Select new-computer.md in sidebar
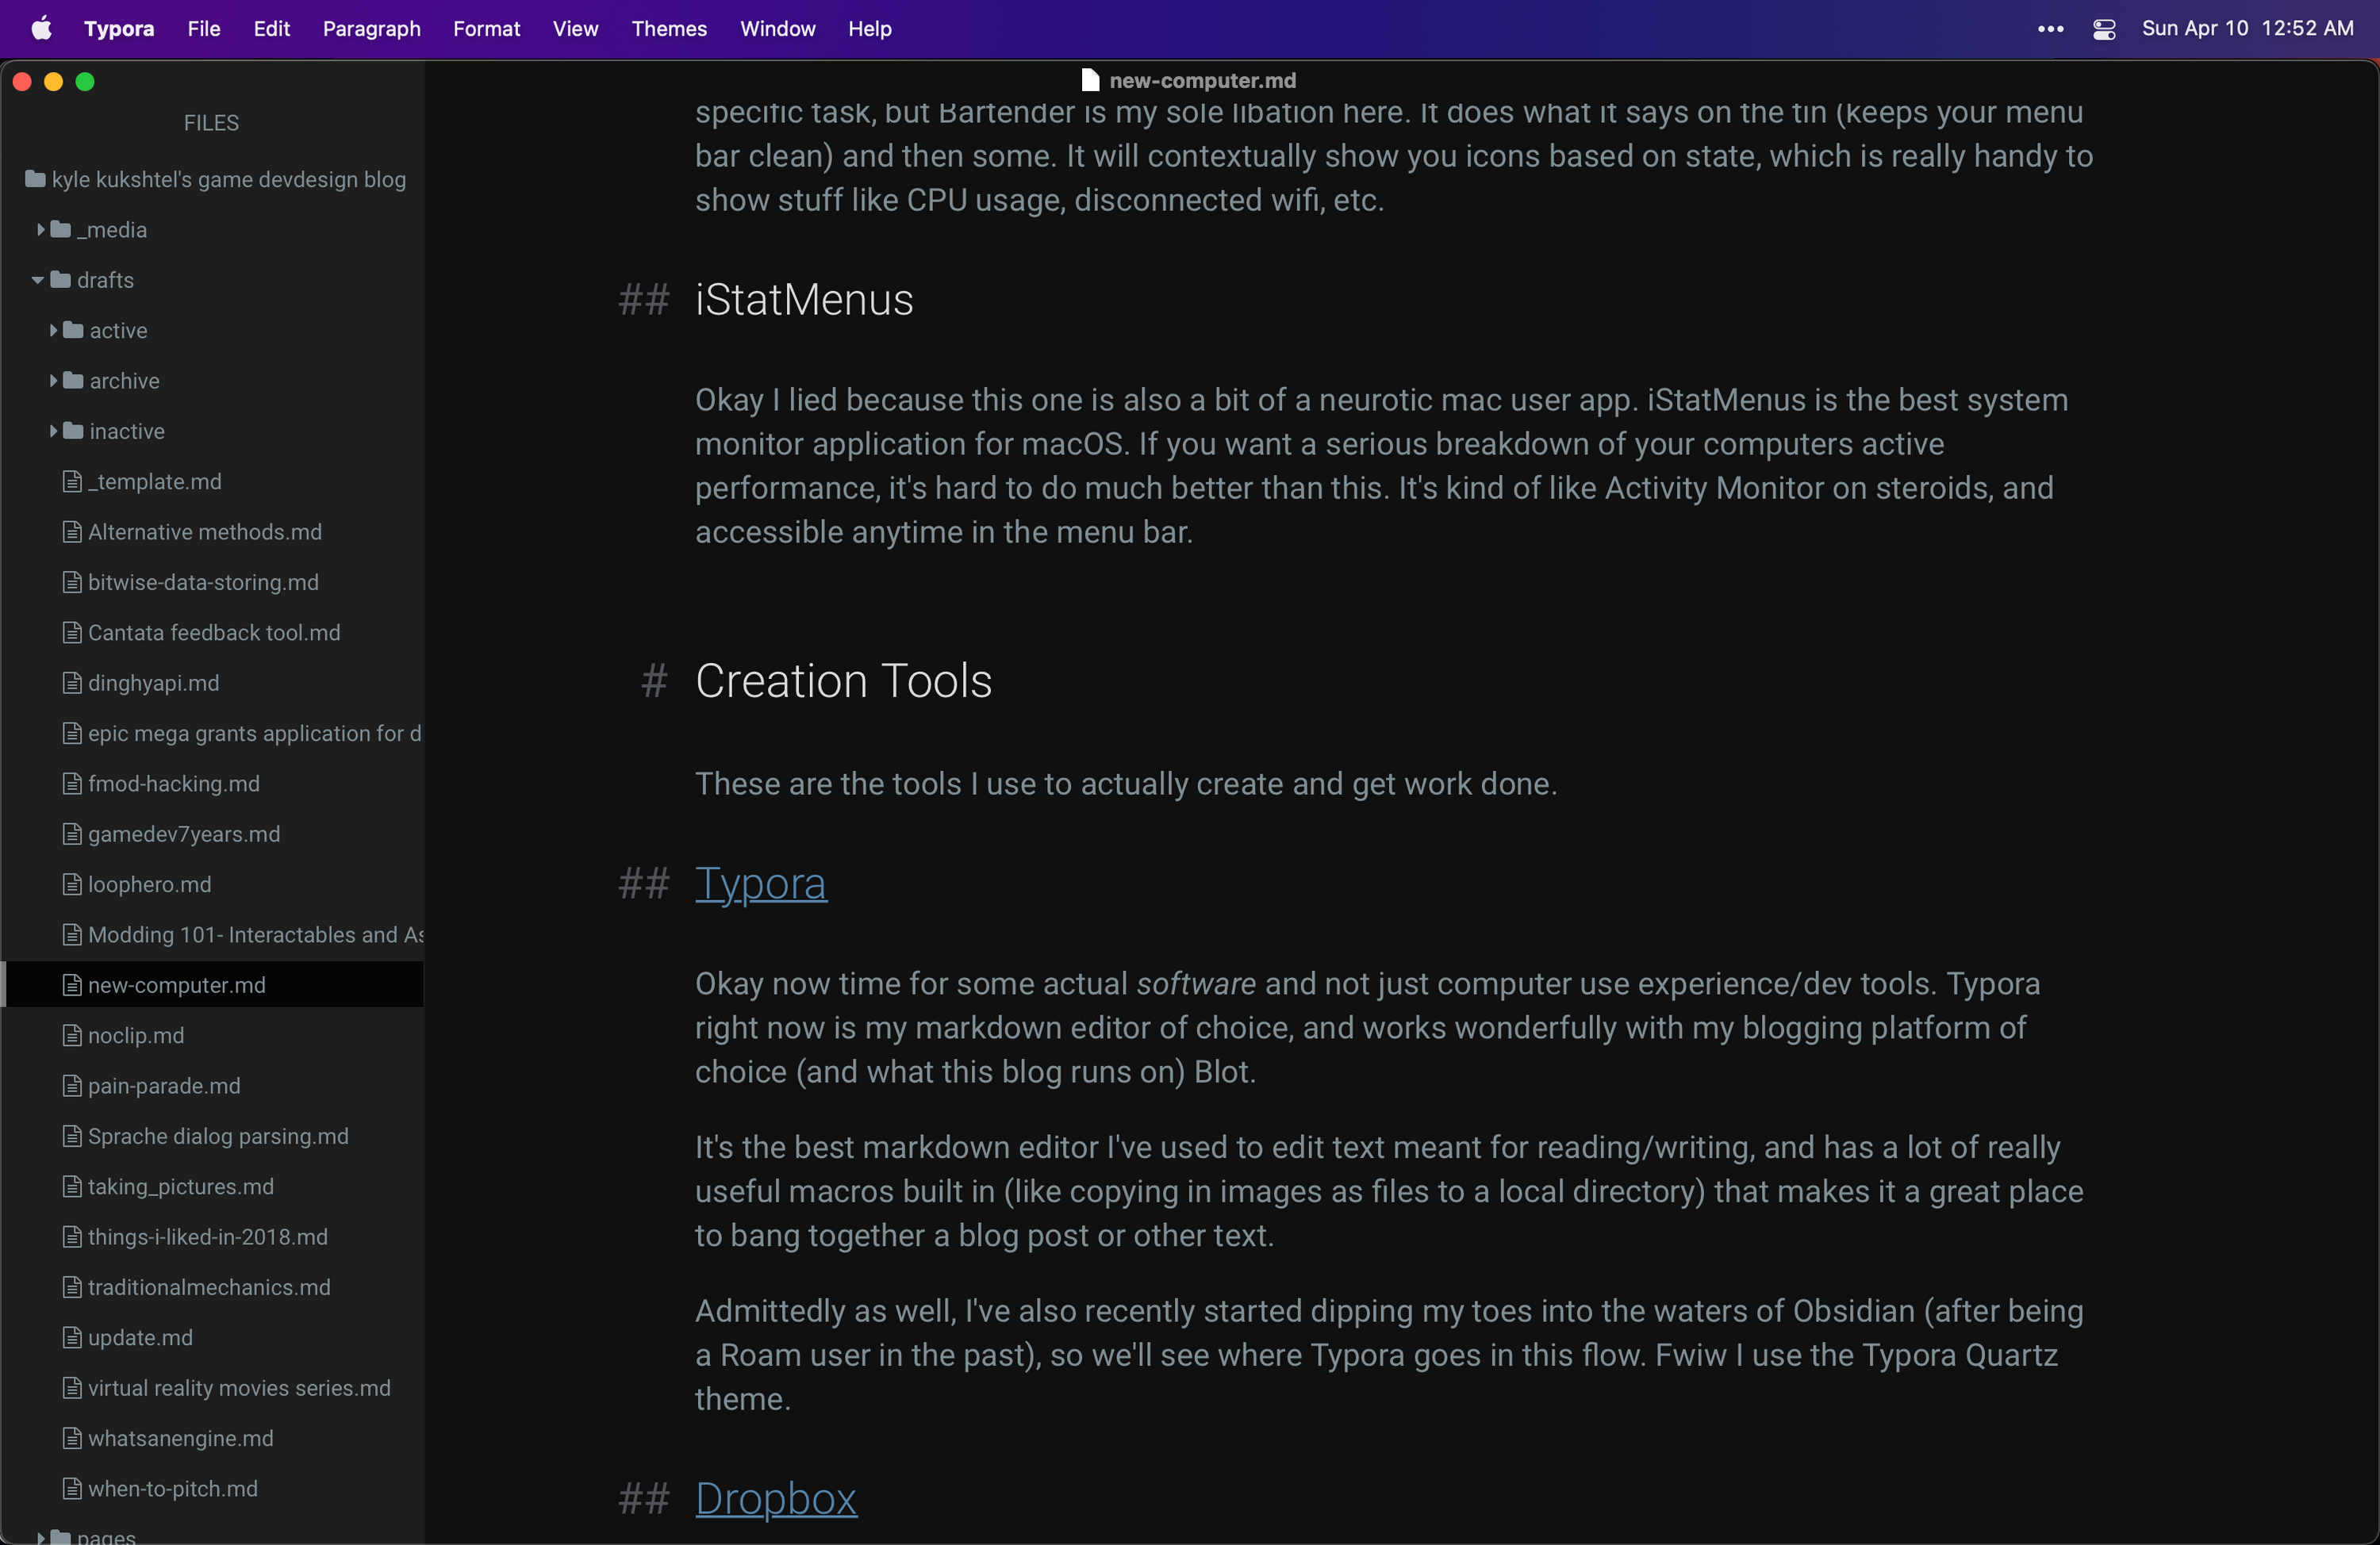The image size is (2380, 1545). pos(212,985)
